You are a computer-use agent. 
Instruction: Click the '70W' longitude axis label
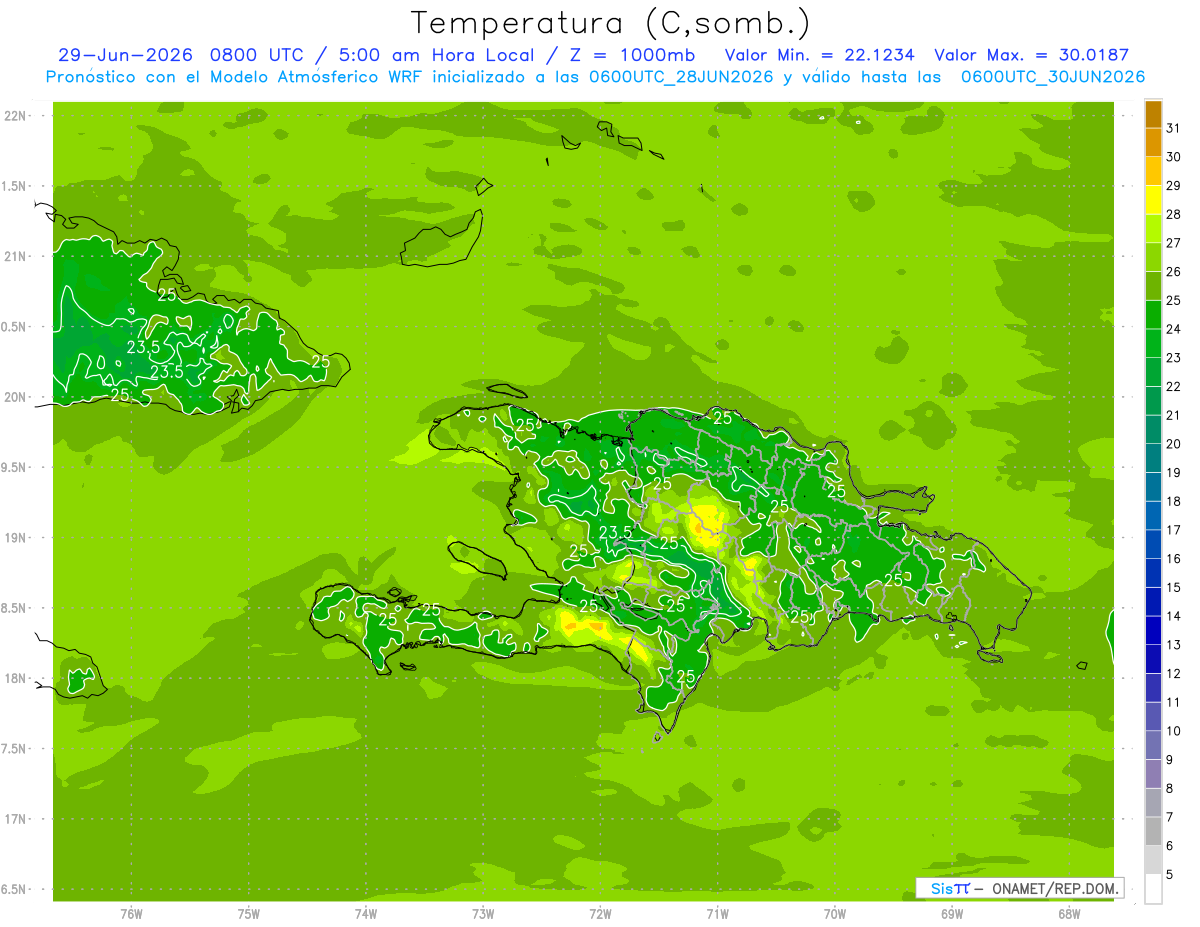pyautogui.click(x=835, y=913)
